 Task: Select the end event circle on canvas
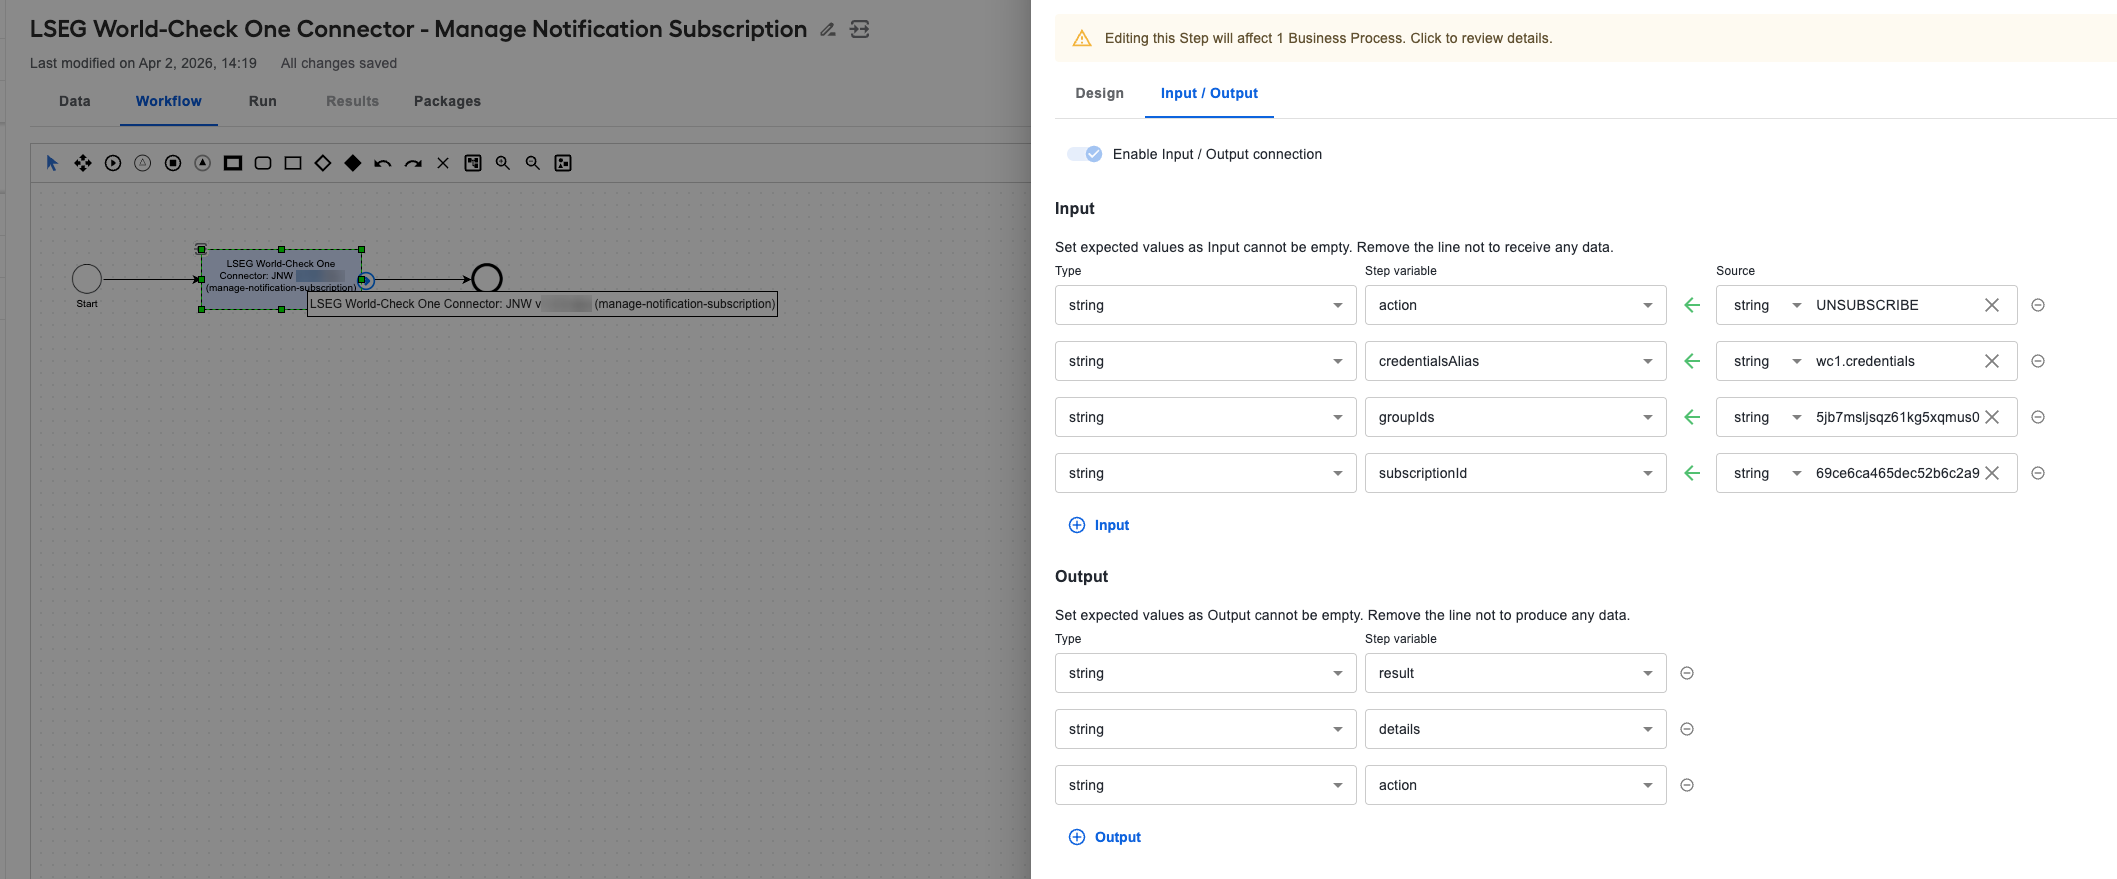coord(487,278)
